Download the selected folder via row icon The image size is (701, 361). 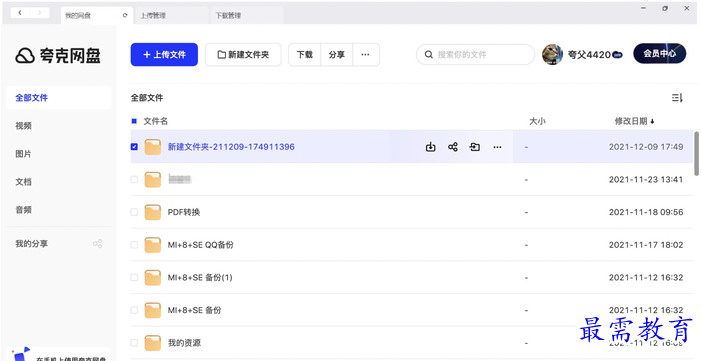[x=431, y=147]
